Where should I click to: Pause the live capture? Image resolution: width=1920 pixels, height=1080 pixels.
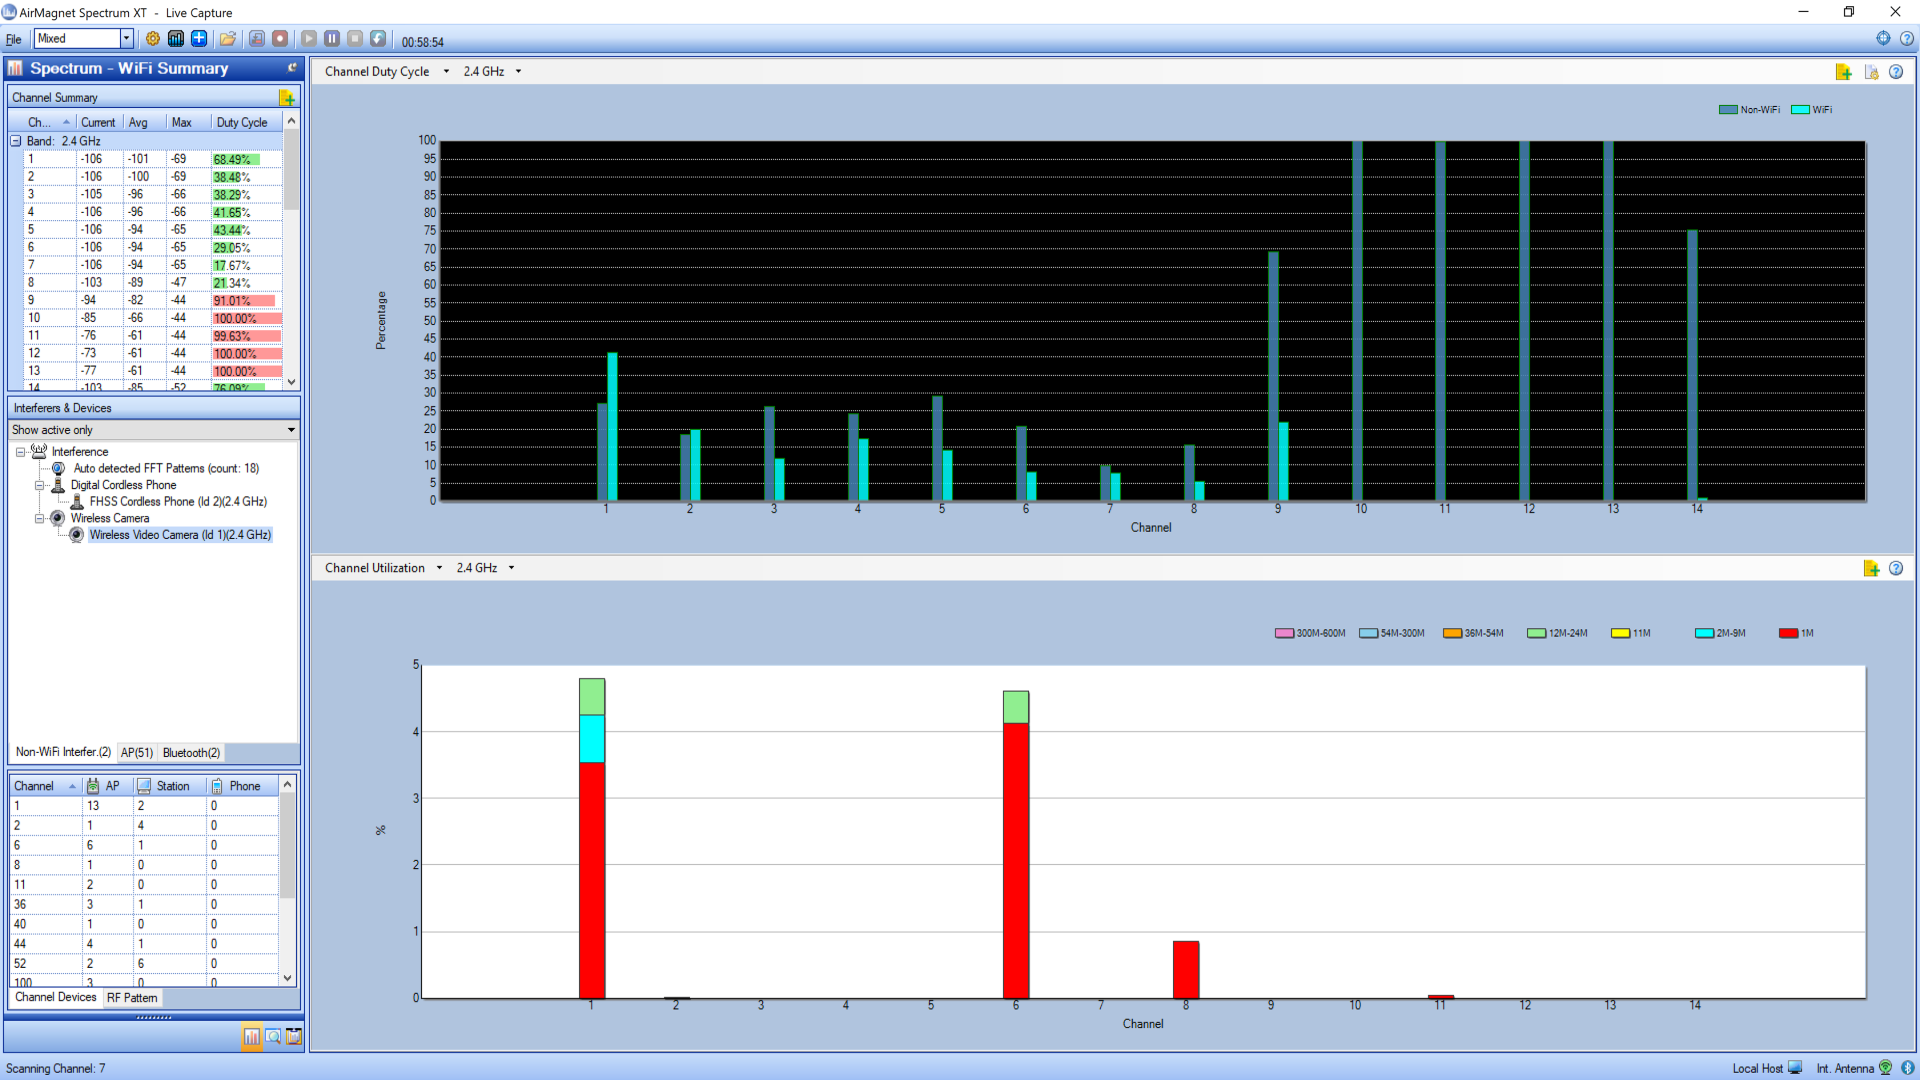(332, 38)
